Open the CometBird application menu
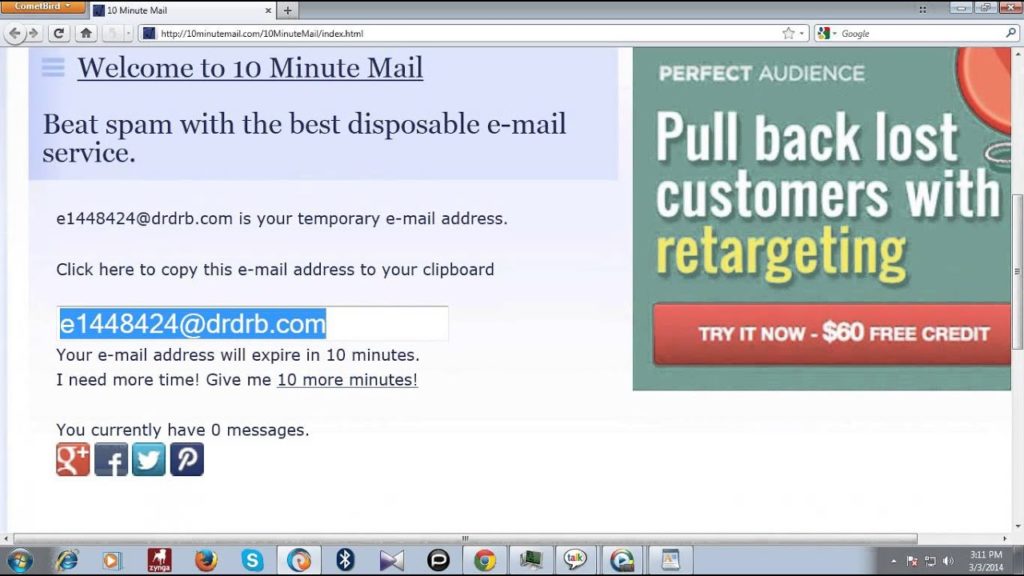Viewport: 1024px width, 576px height. click(x=42, y=7)
